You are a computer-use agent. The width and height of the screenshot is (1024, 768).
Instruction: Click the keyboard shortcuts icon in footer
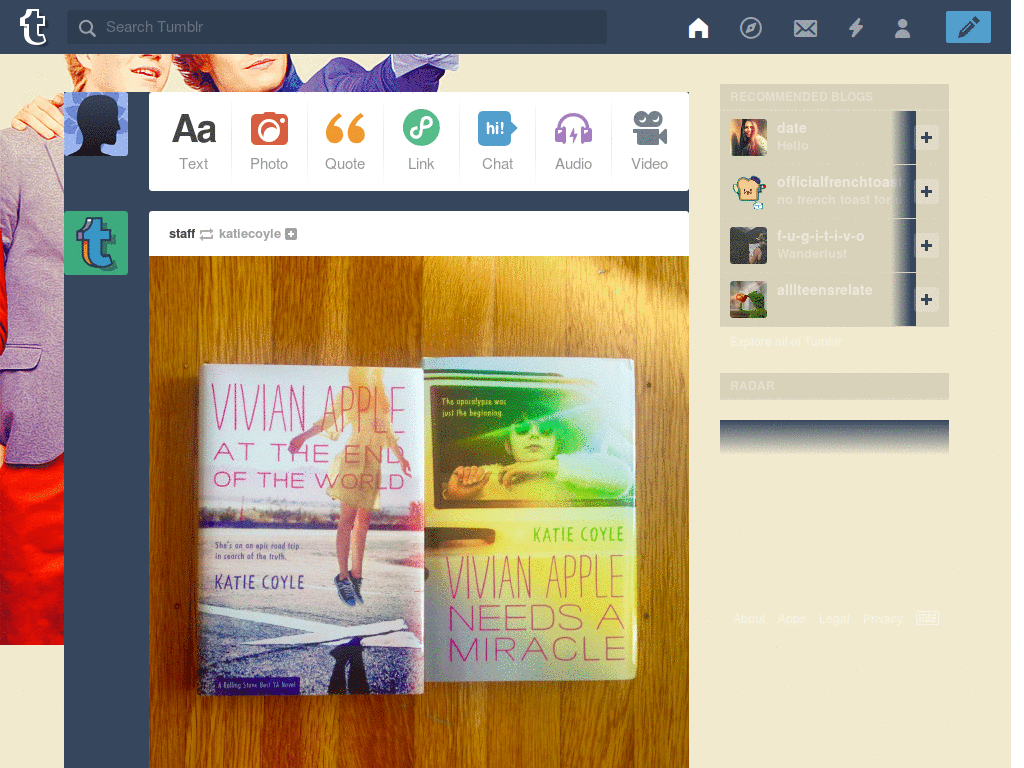pos(927,618)
